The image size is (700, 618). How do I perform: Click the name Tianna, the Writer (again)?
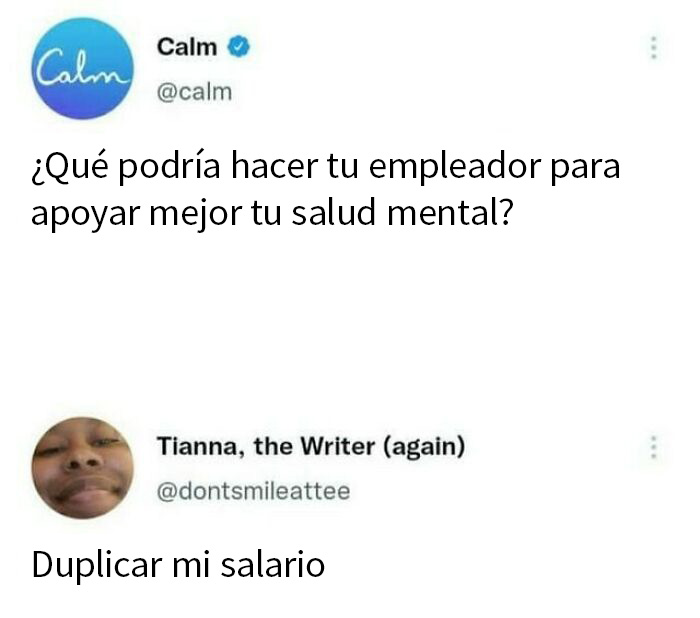[x=311, y=447]
